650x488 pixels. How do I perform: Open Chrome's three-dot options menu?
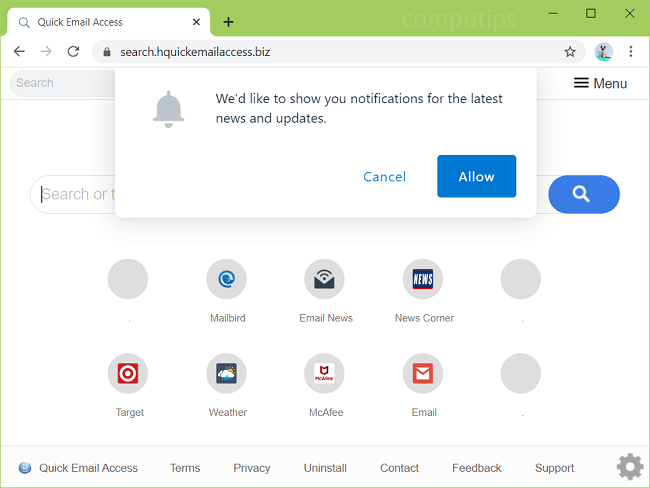pyautogui.click(x=631, y=51)
